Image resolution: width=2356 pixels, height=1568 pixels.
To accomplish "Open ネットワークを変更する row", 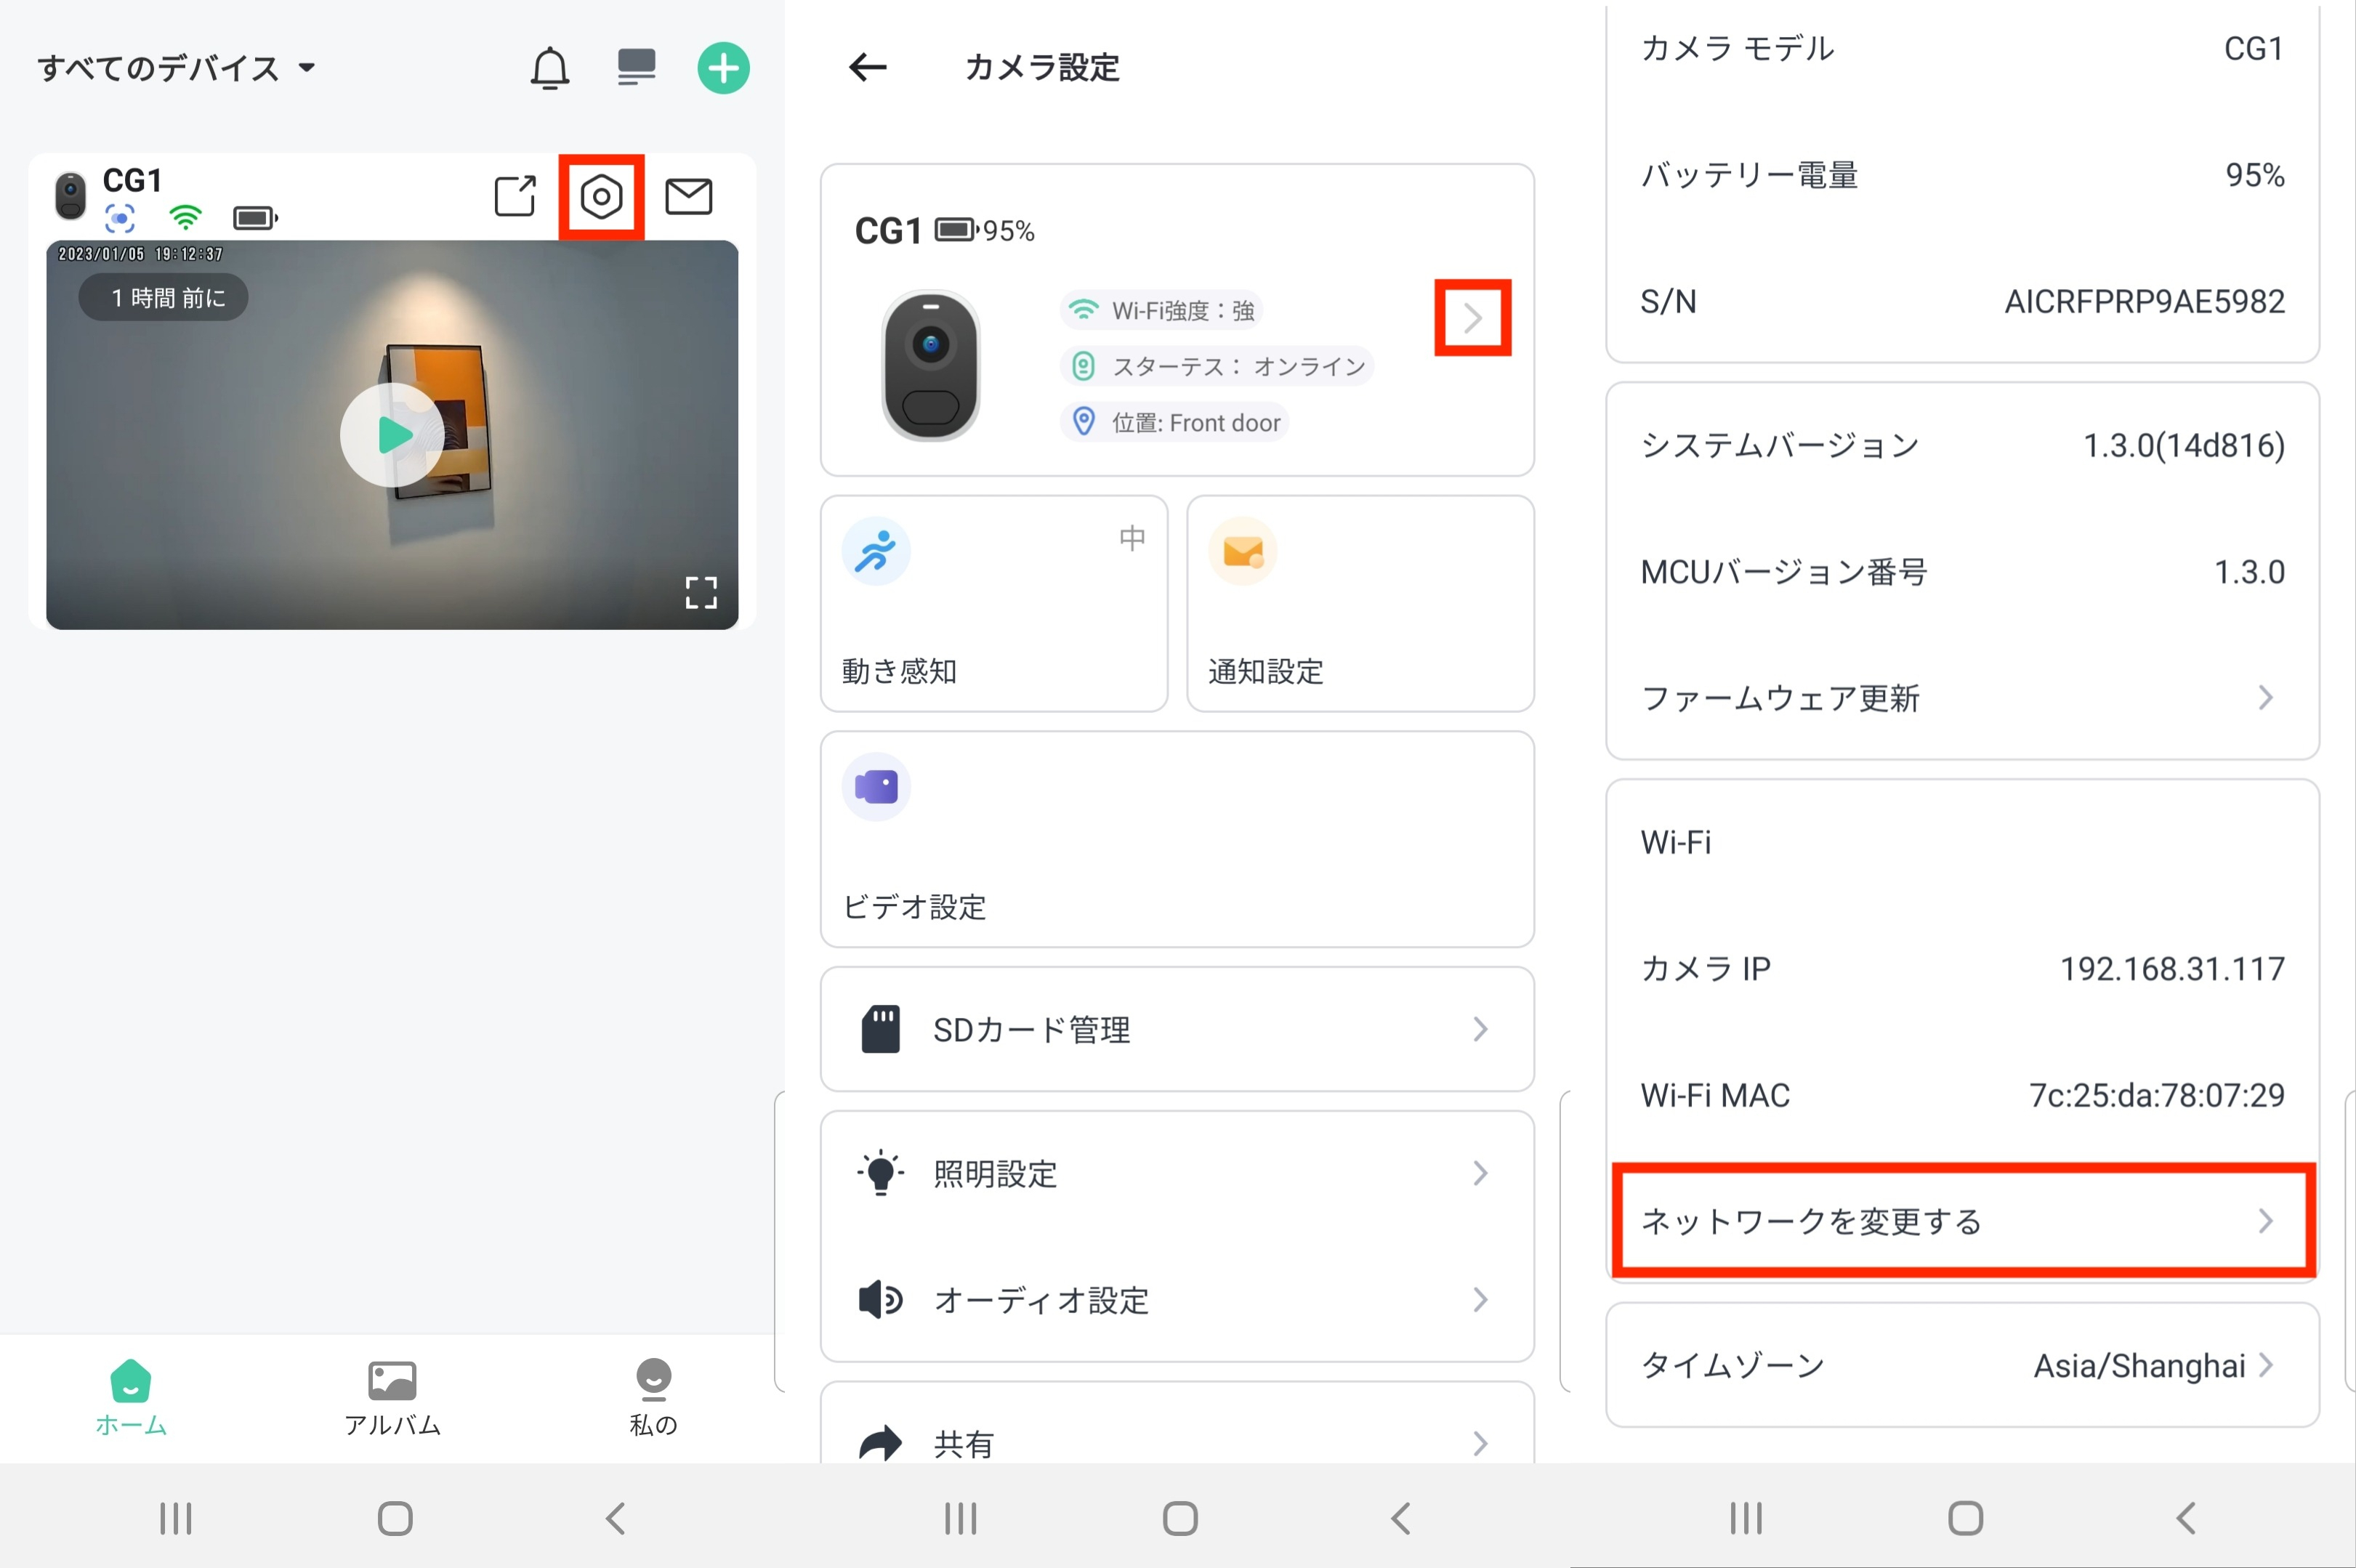I will [1962, 1221].
